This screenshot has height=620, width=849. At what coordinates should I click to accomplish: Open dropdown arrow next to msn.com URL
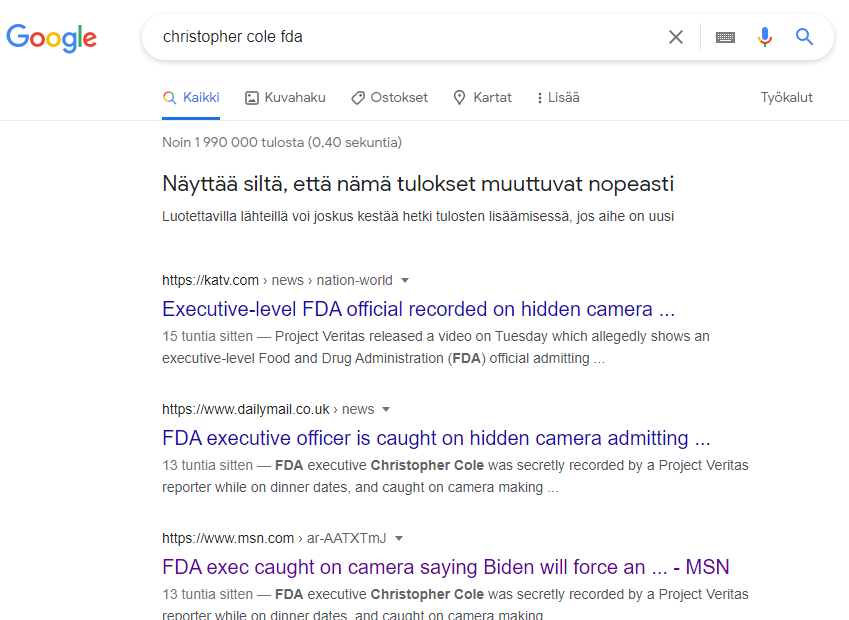click(x=399, y=538)
